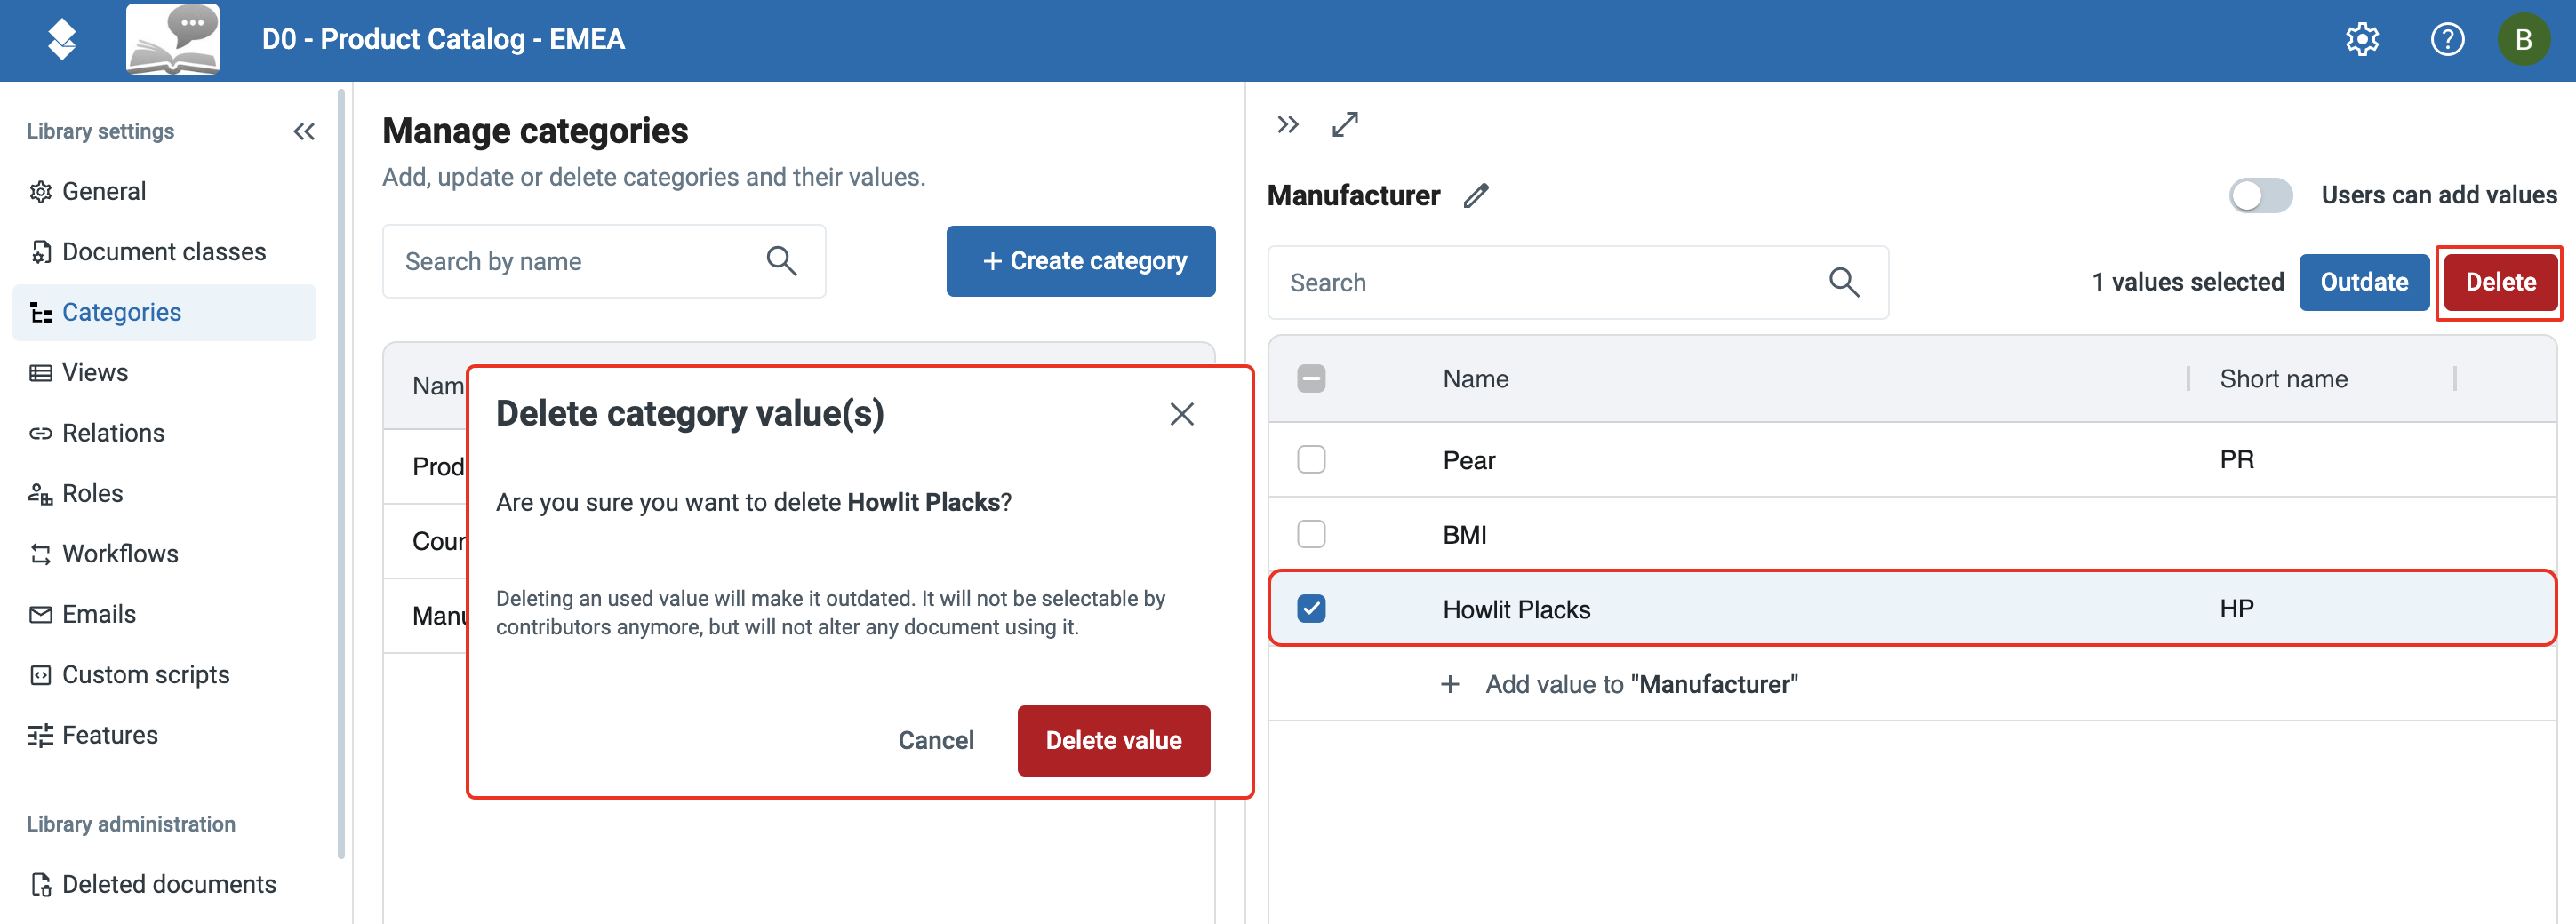Click the app logo in top-left corner
The image size is (2576, 924).
point(62,40)
